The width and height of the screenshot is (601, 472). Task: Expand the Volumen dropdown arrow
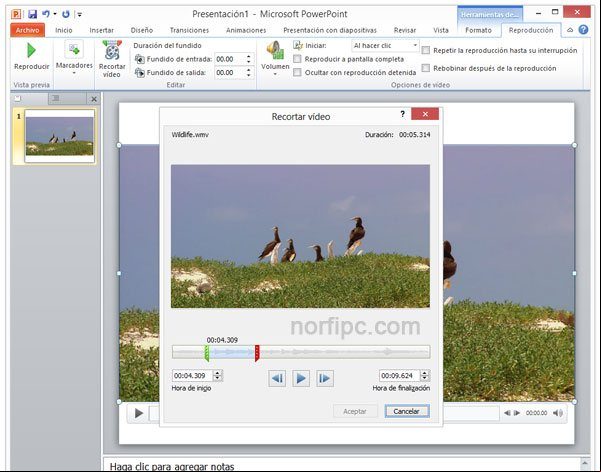click(x=275, y=74)
